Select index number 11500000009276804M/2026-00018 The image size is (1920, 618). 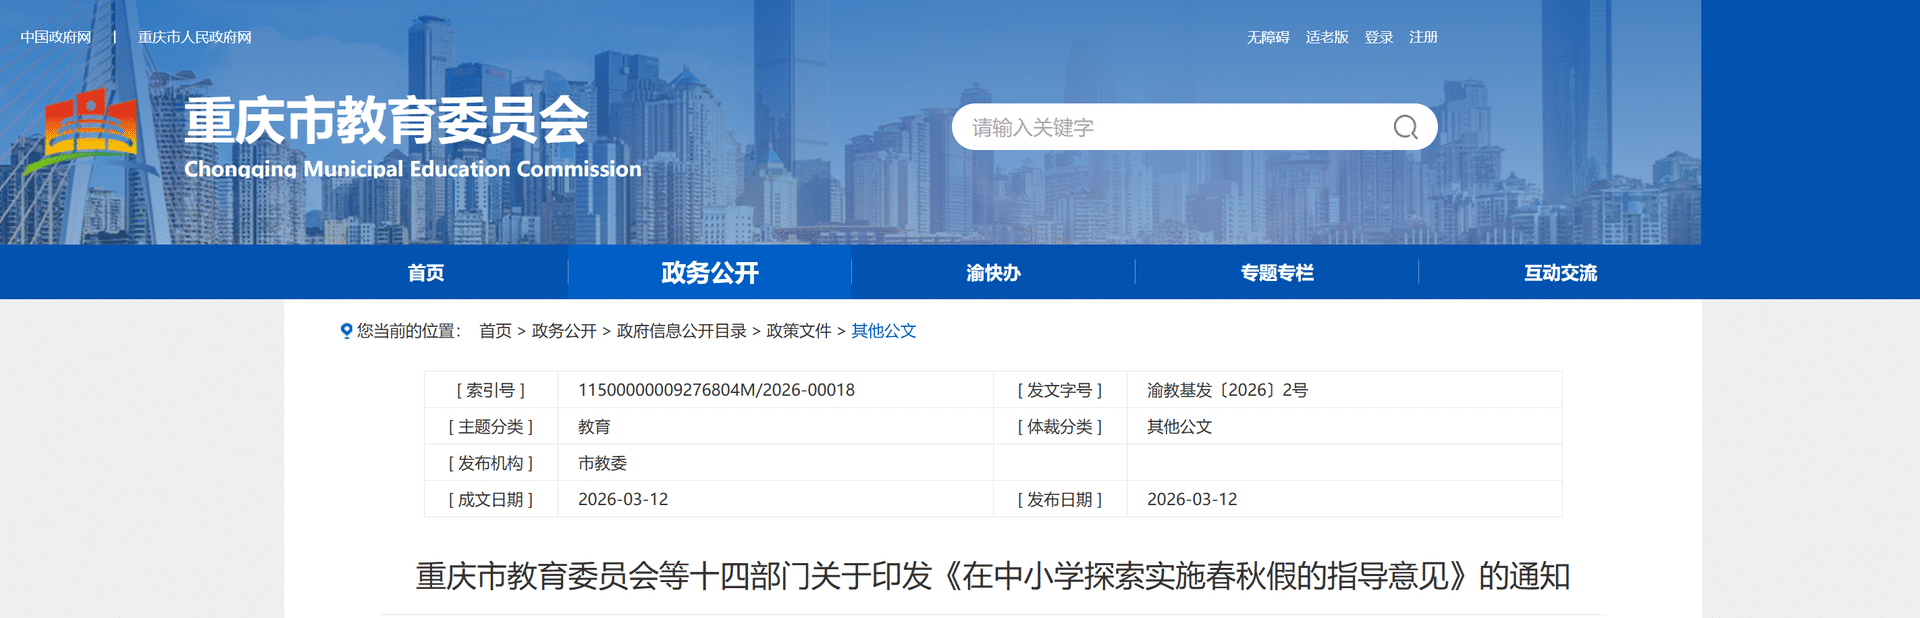tap(716, 390)
